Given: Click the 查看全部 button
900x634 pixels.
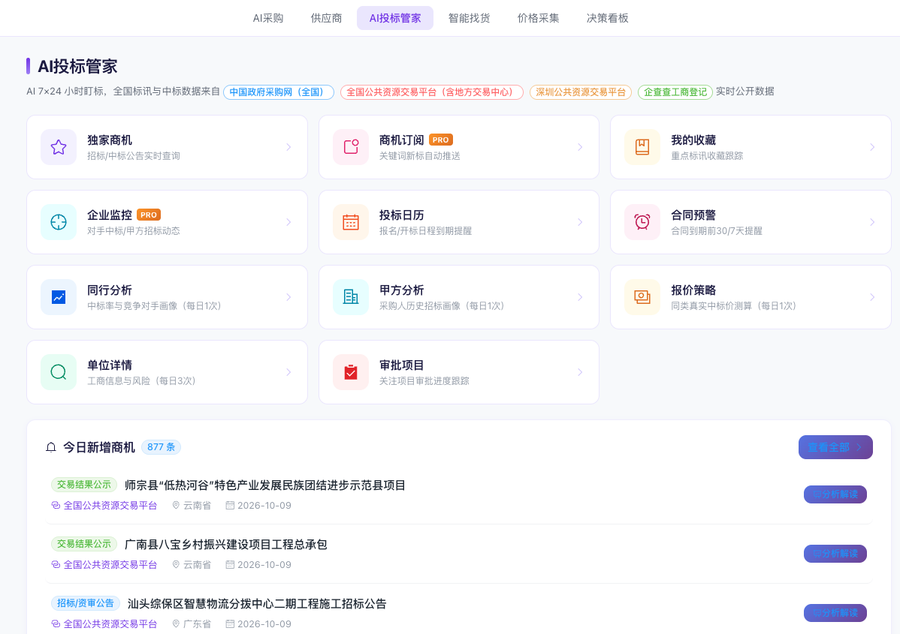Looking at the screenshot, I should click(x=836, y=448).
